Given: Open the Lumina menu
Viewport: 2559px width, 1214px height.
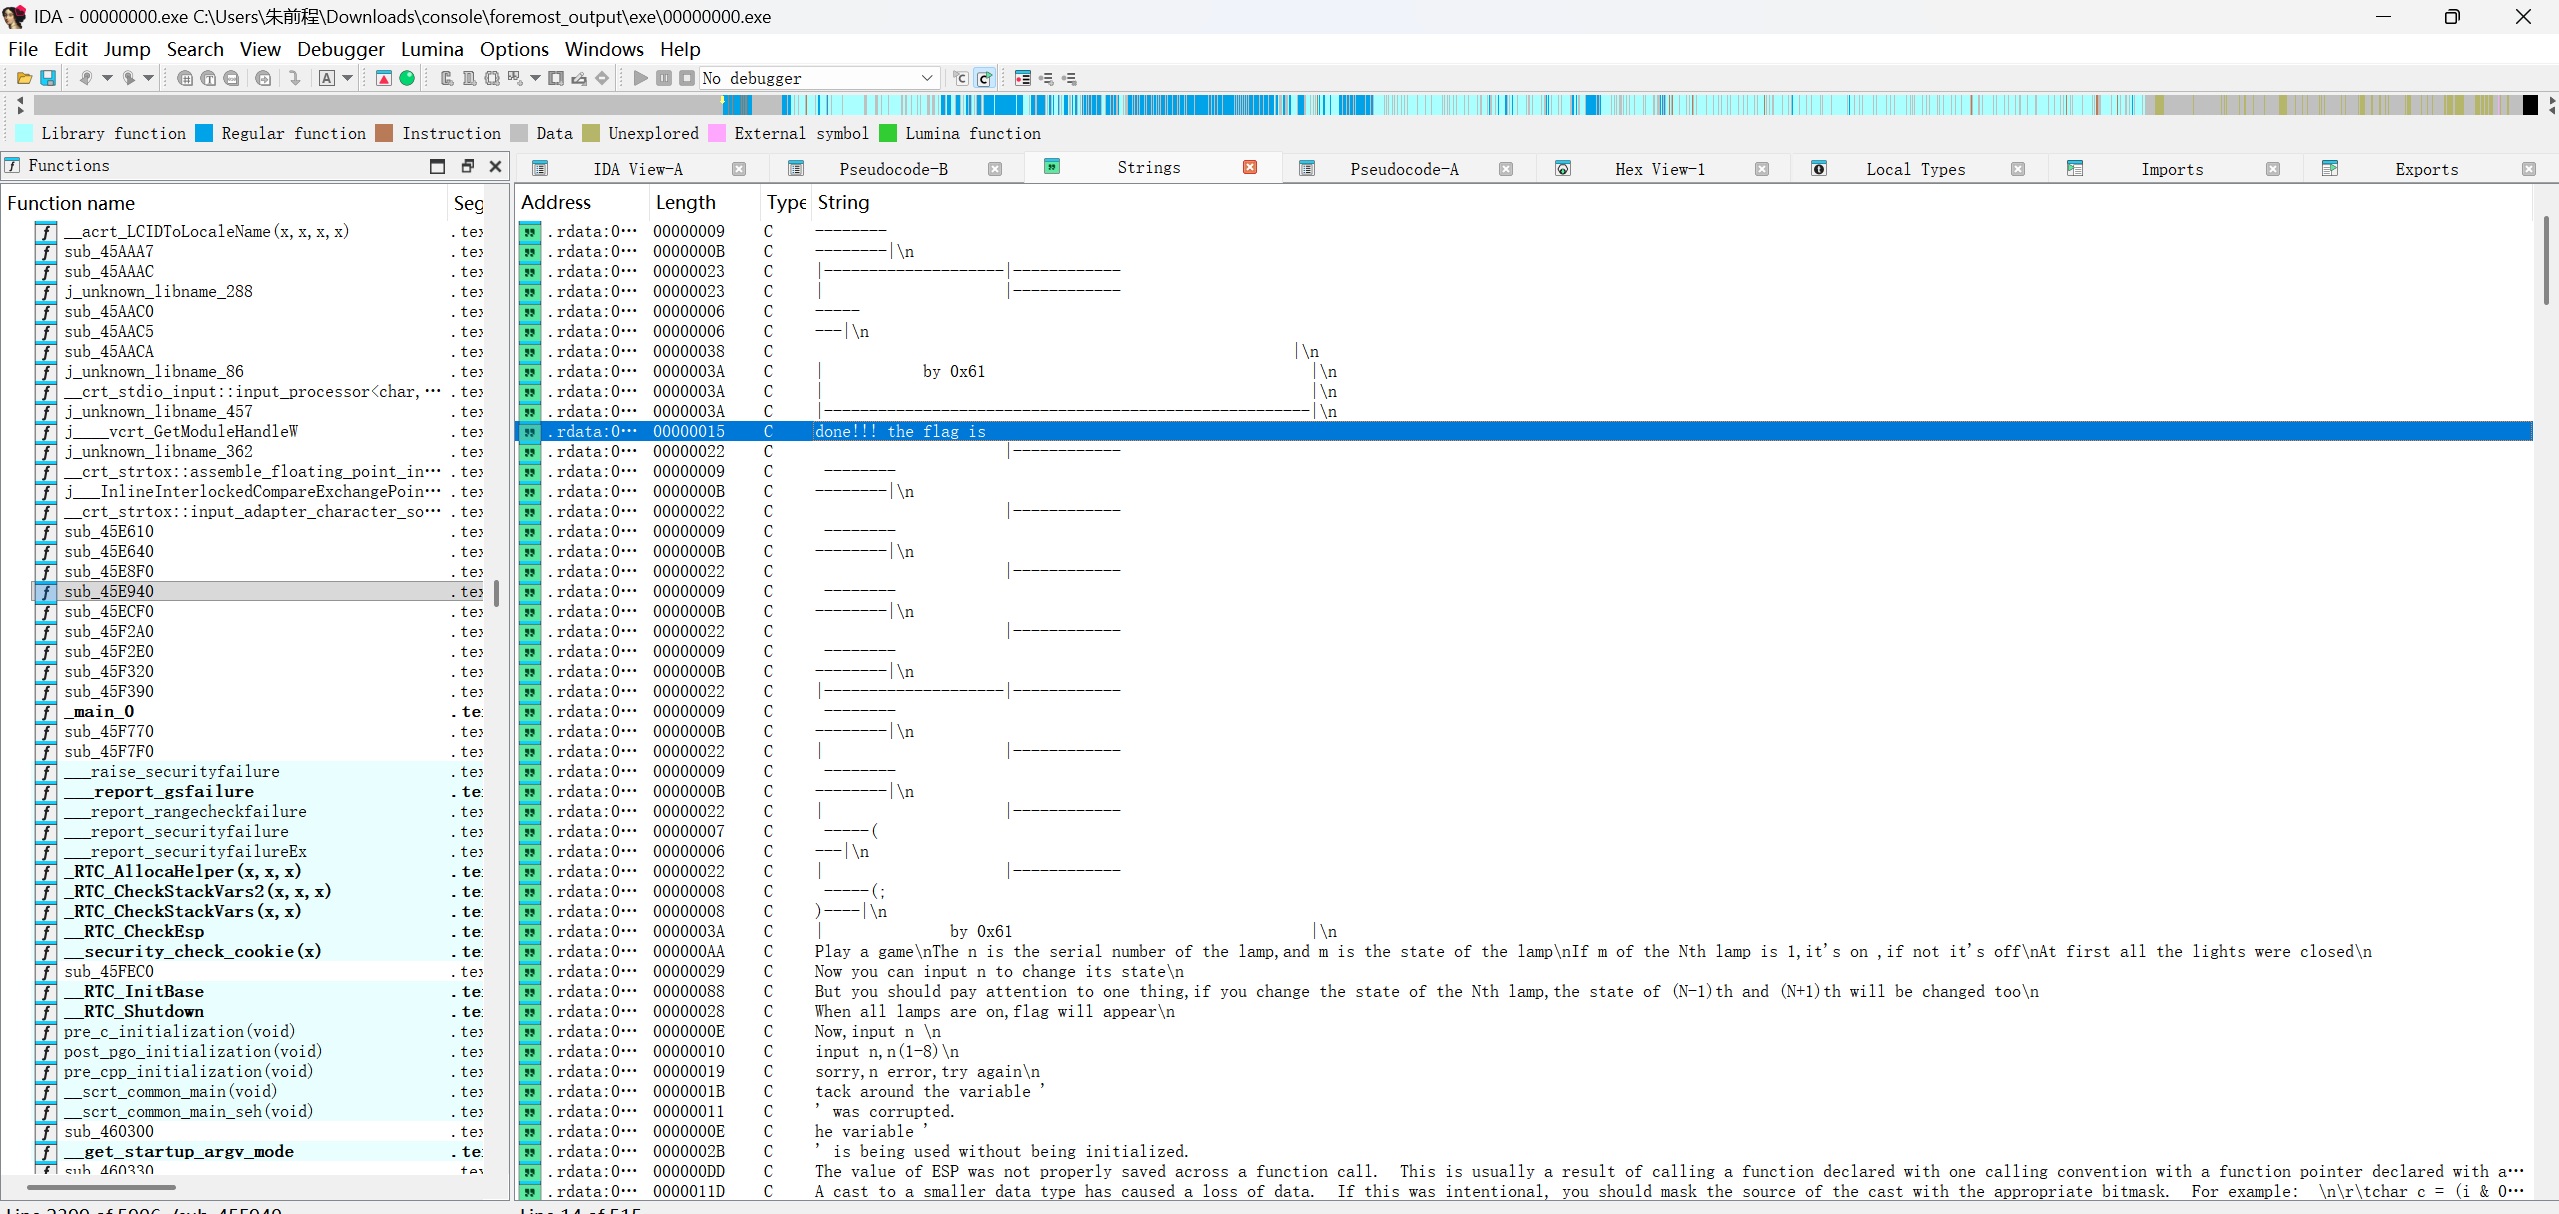Looking at the screenshot, I should [x=431, y=49].
